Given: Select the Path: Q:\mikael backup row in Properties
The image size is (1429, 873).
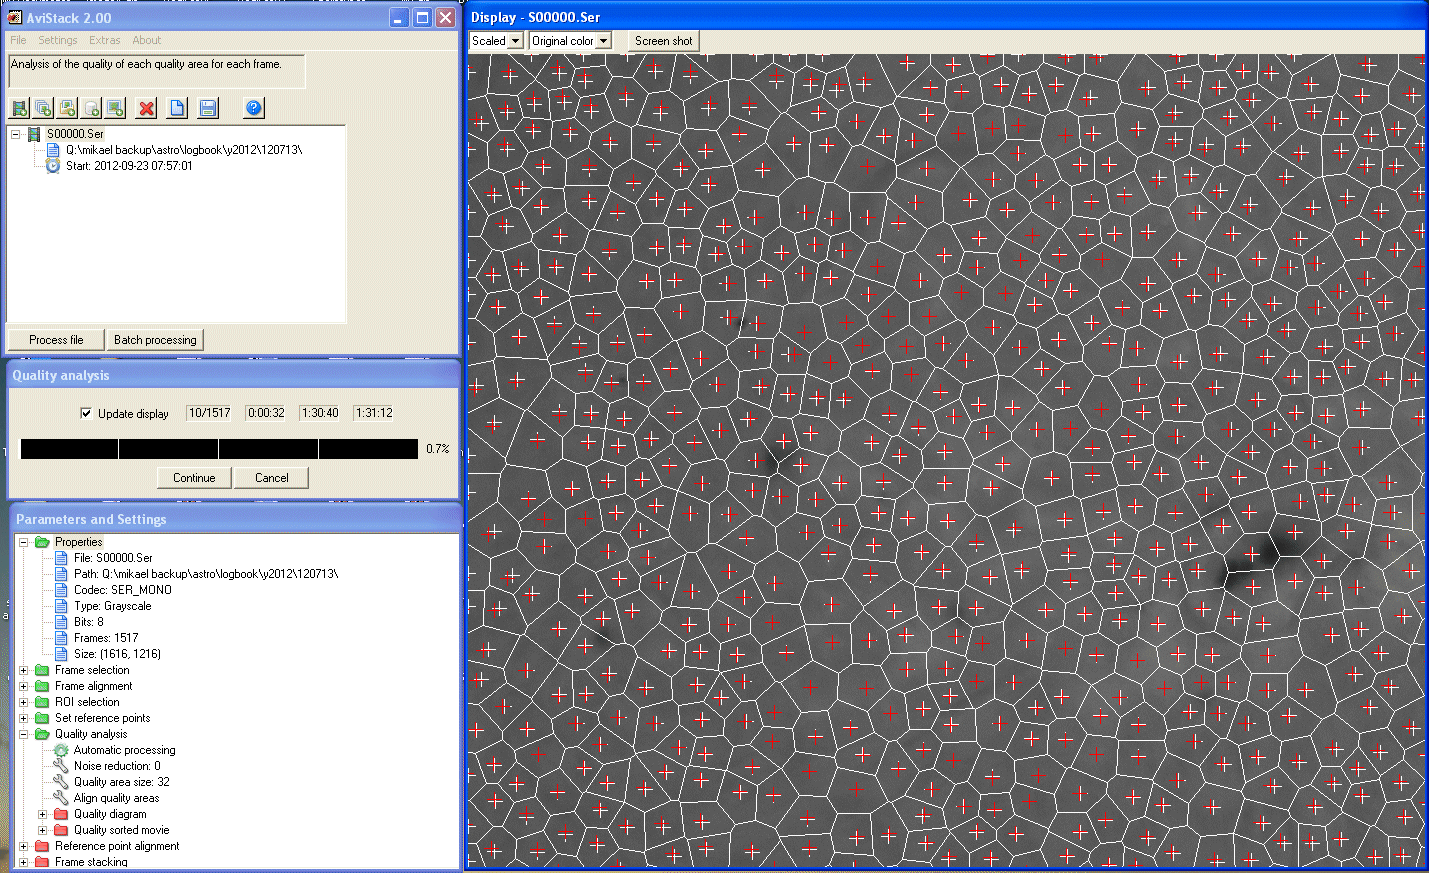Looking at the screenshot, I should tap(206, 574).
